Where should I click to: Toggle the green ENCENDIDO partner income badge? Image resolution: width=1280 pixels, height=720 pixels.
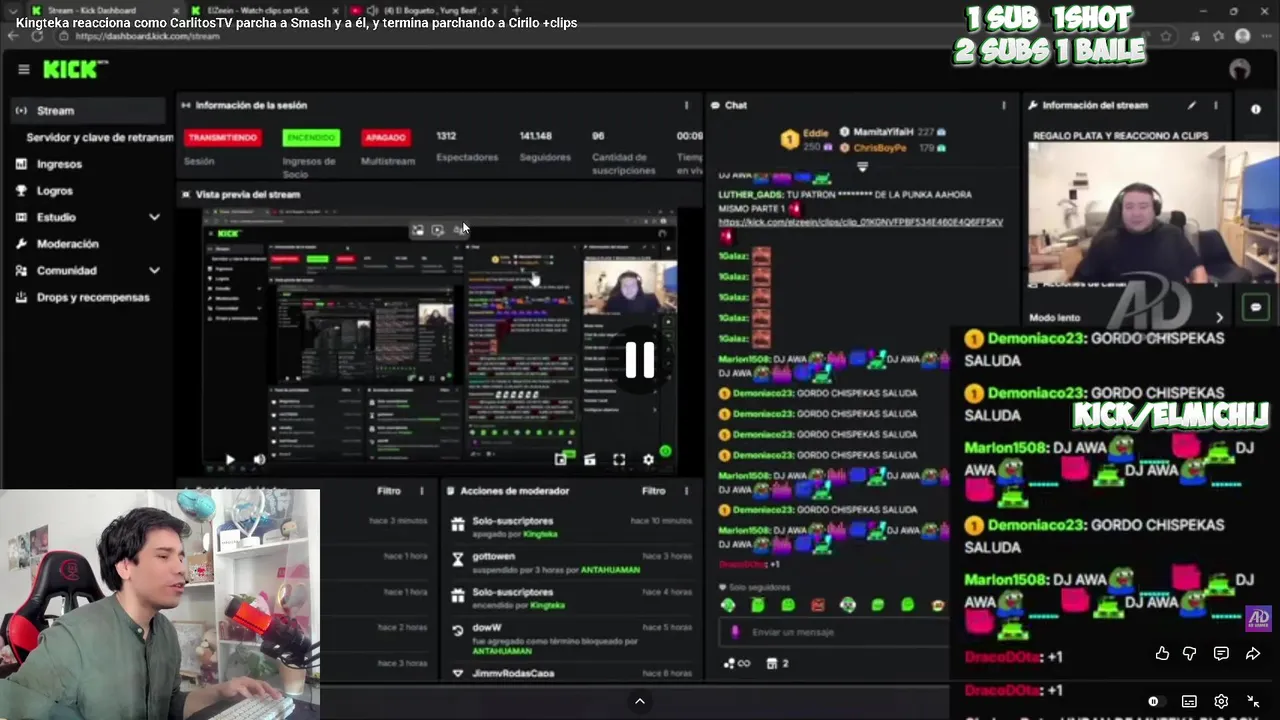pyautogui.click(x=311, y=137)
